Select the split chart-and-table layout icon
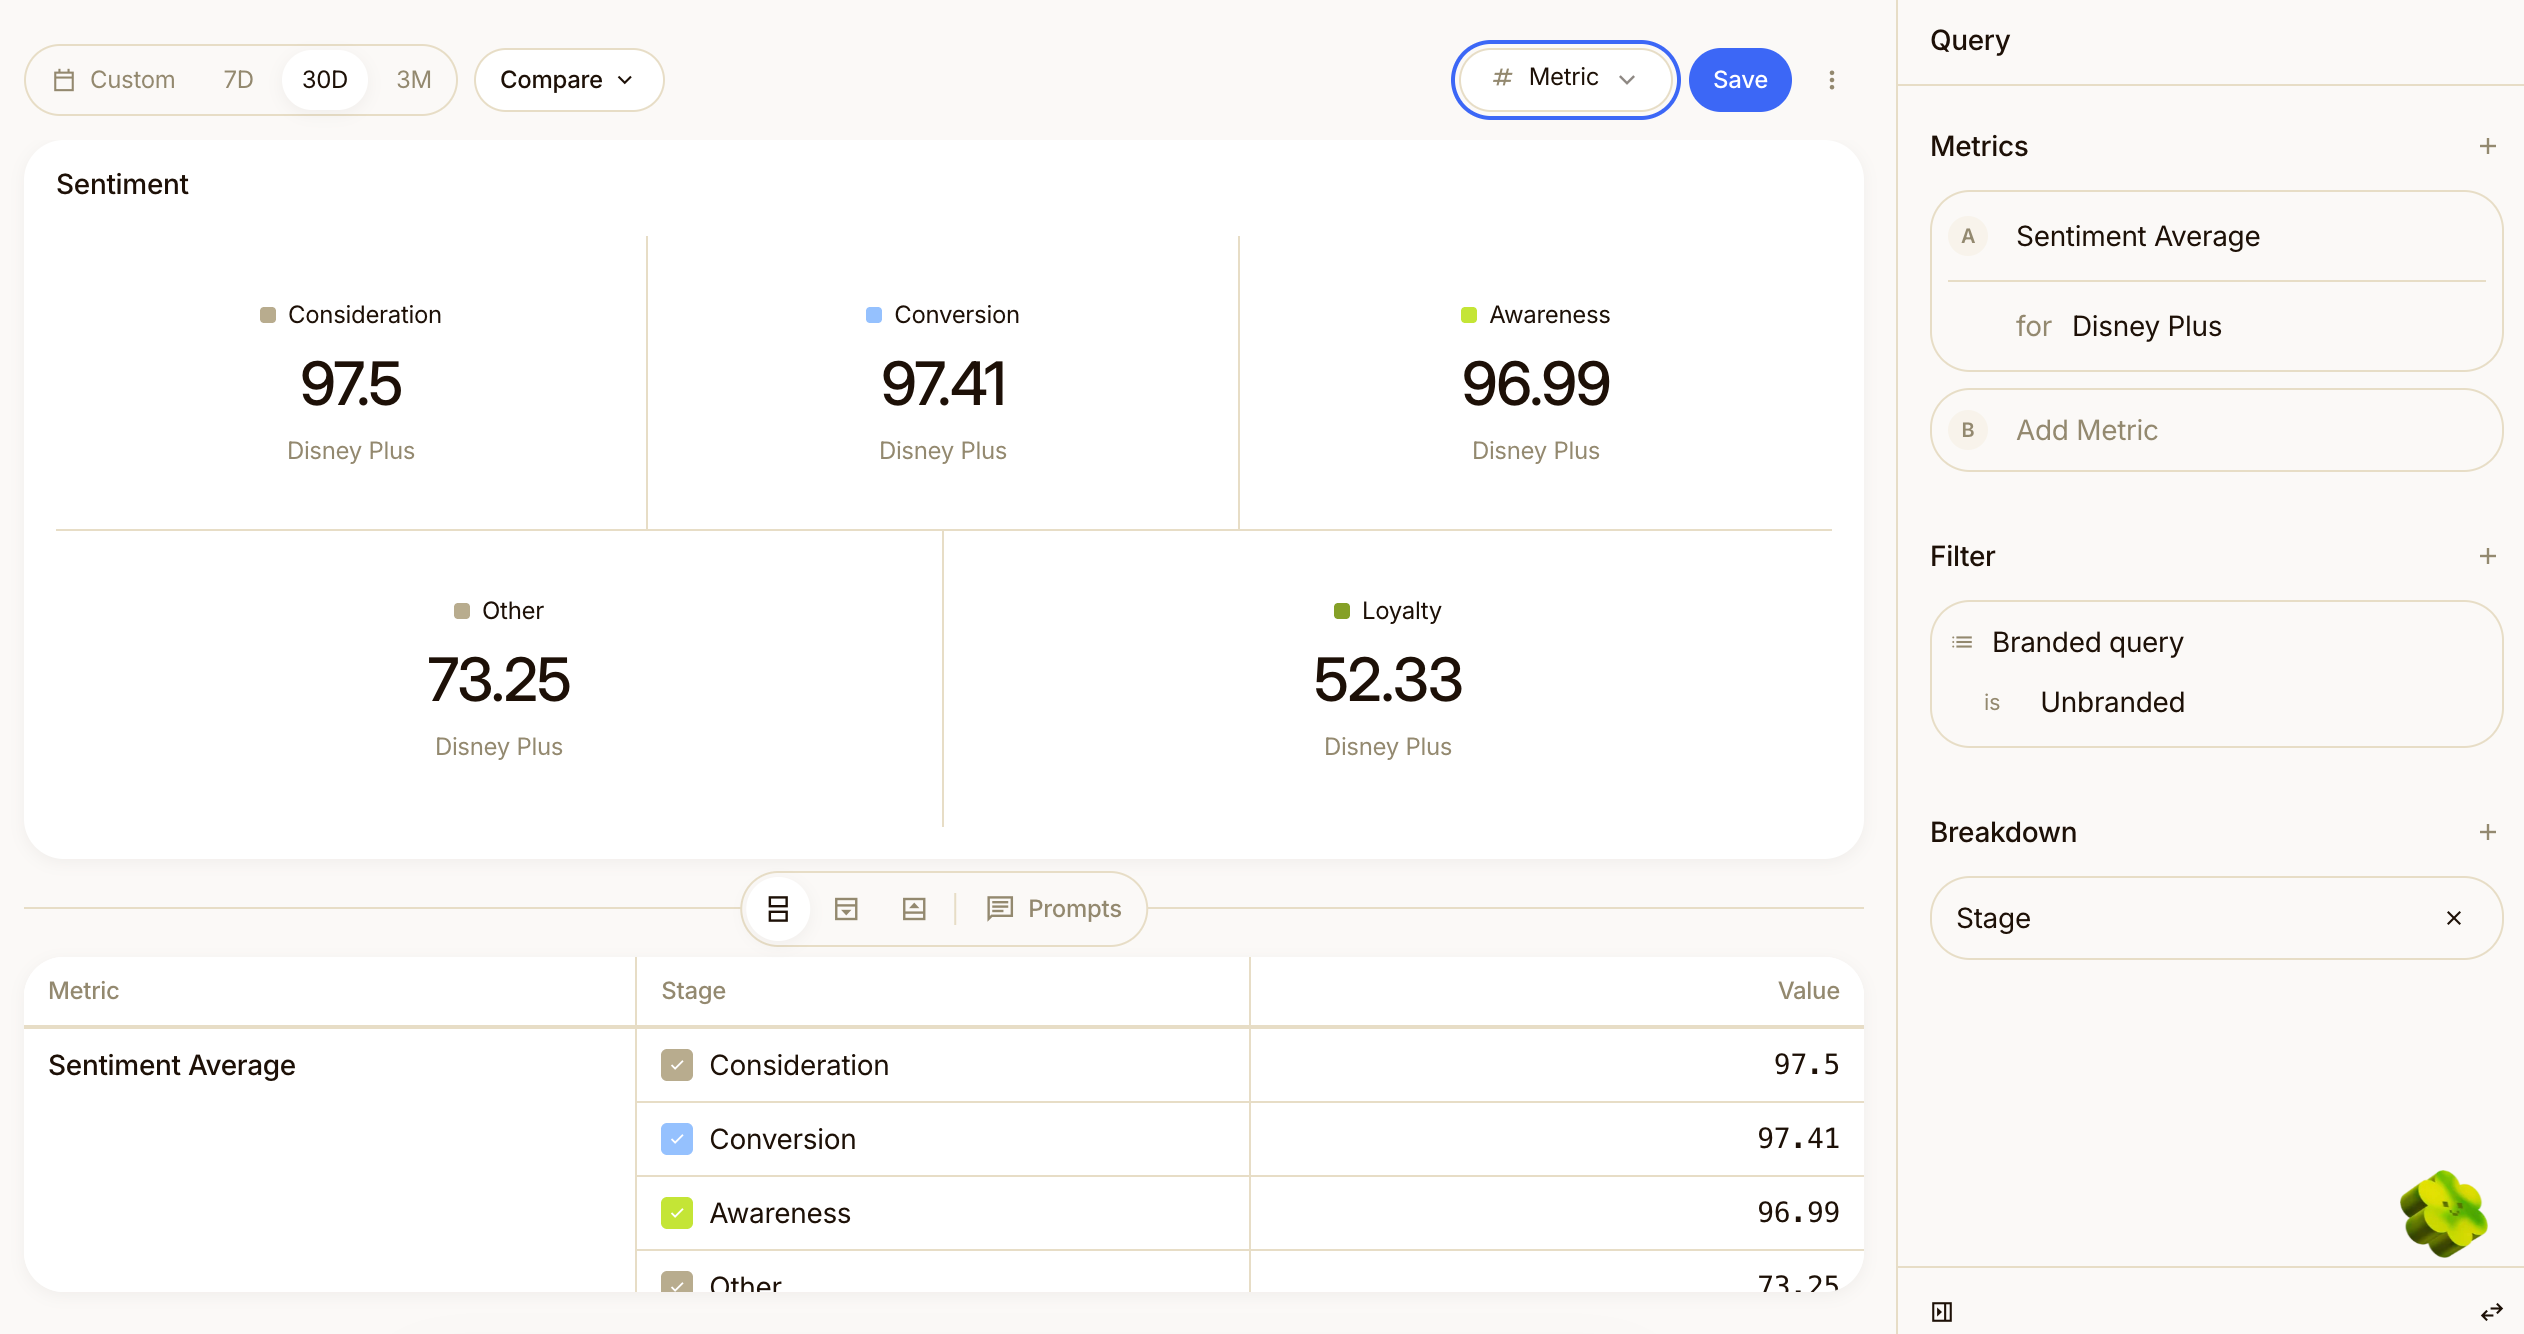The image size is (2524, 1334). (778, 908)
